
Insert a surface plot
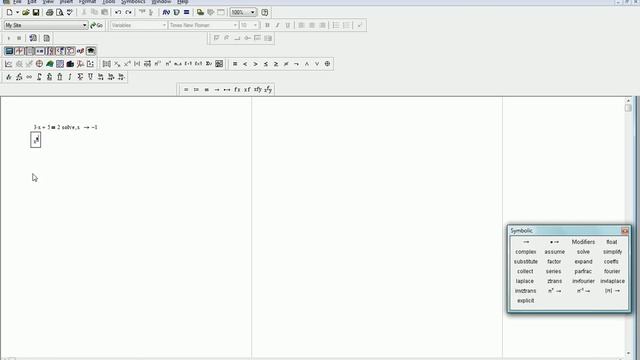[x=49, y=64]
